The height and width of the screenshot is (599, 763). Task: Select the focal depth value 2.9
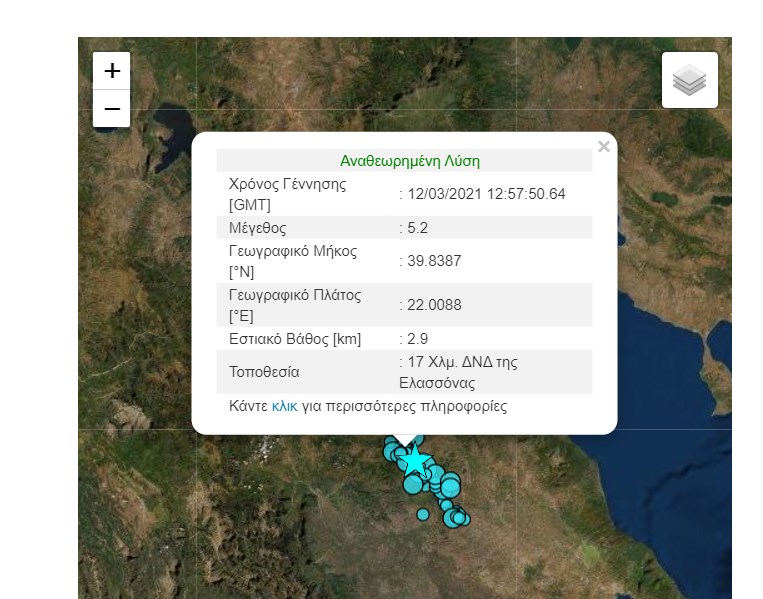point(415,339)
